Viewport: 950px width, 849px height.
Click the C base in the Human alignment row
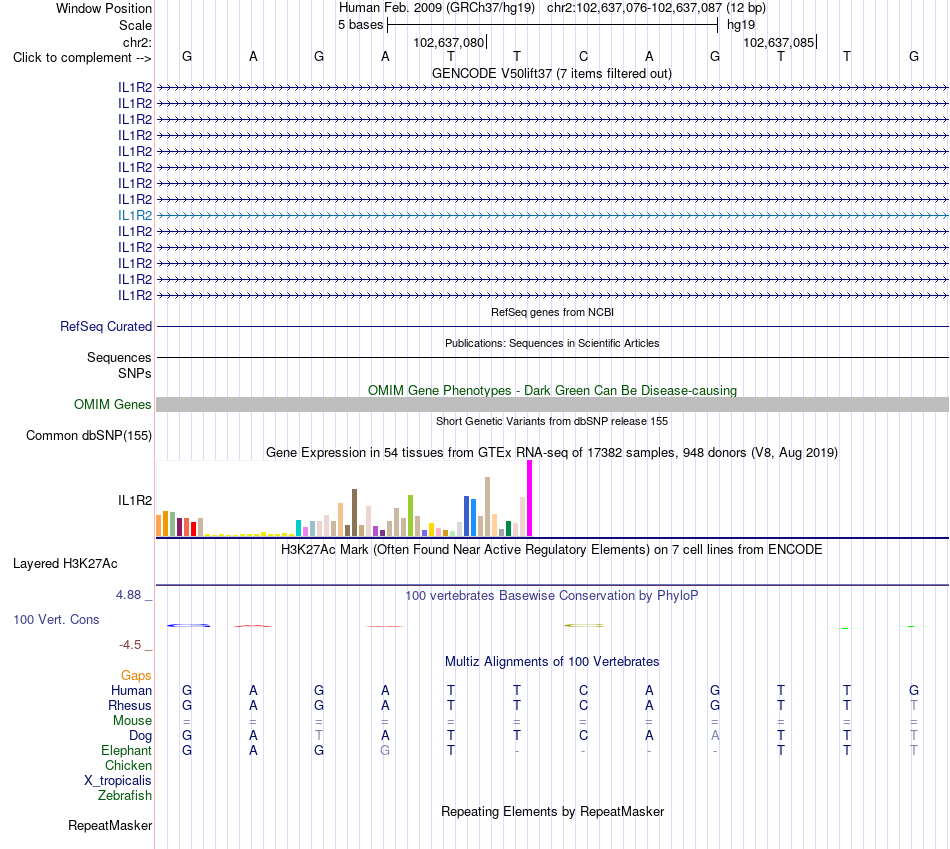coord(583,690)
